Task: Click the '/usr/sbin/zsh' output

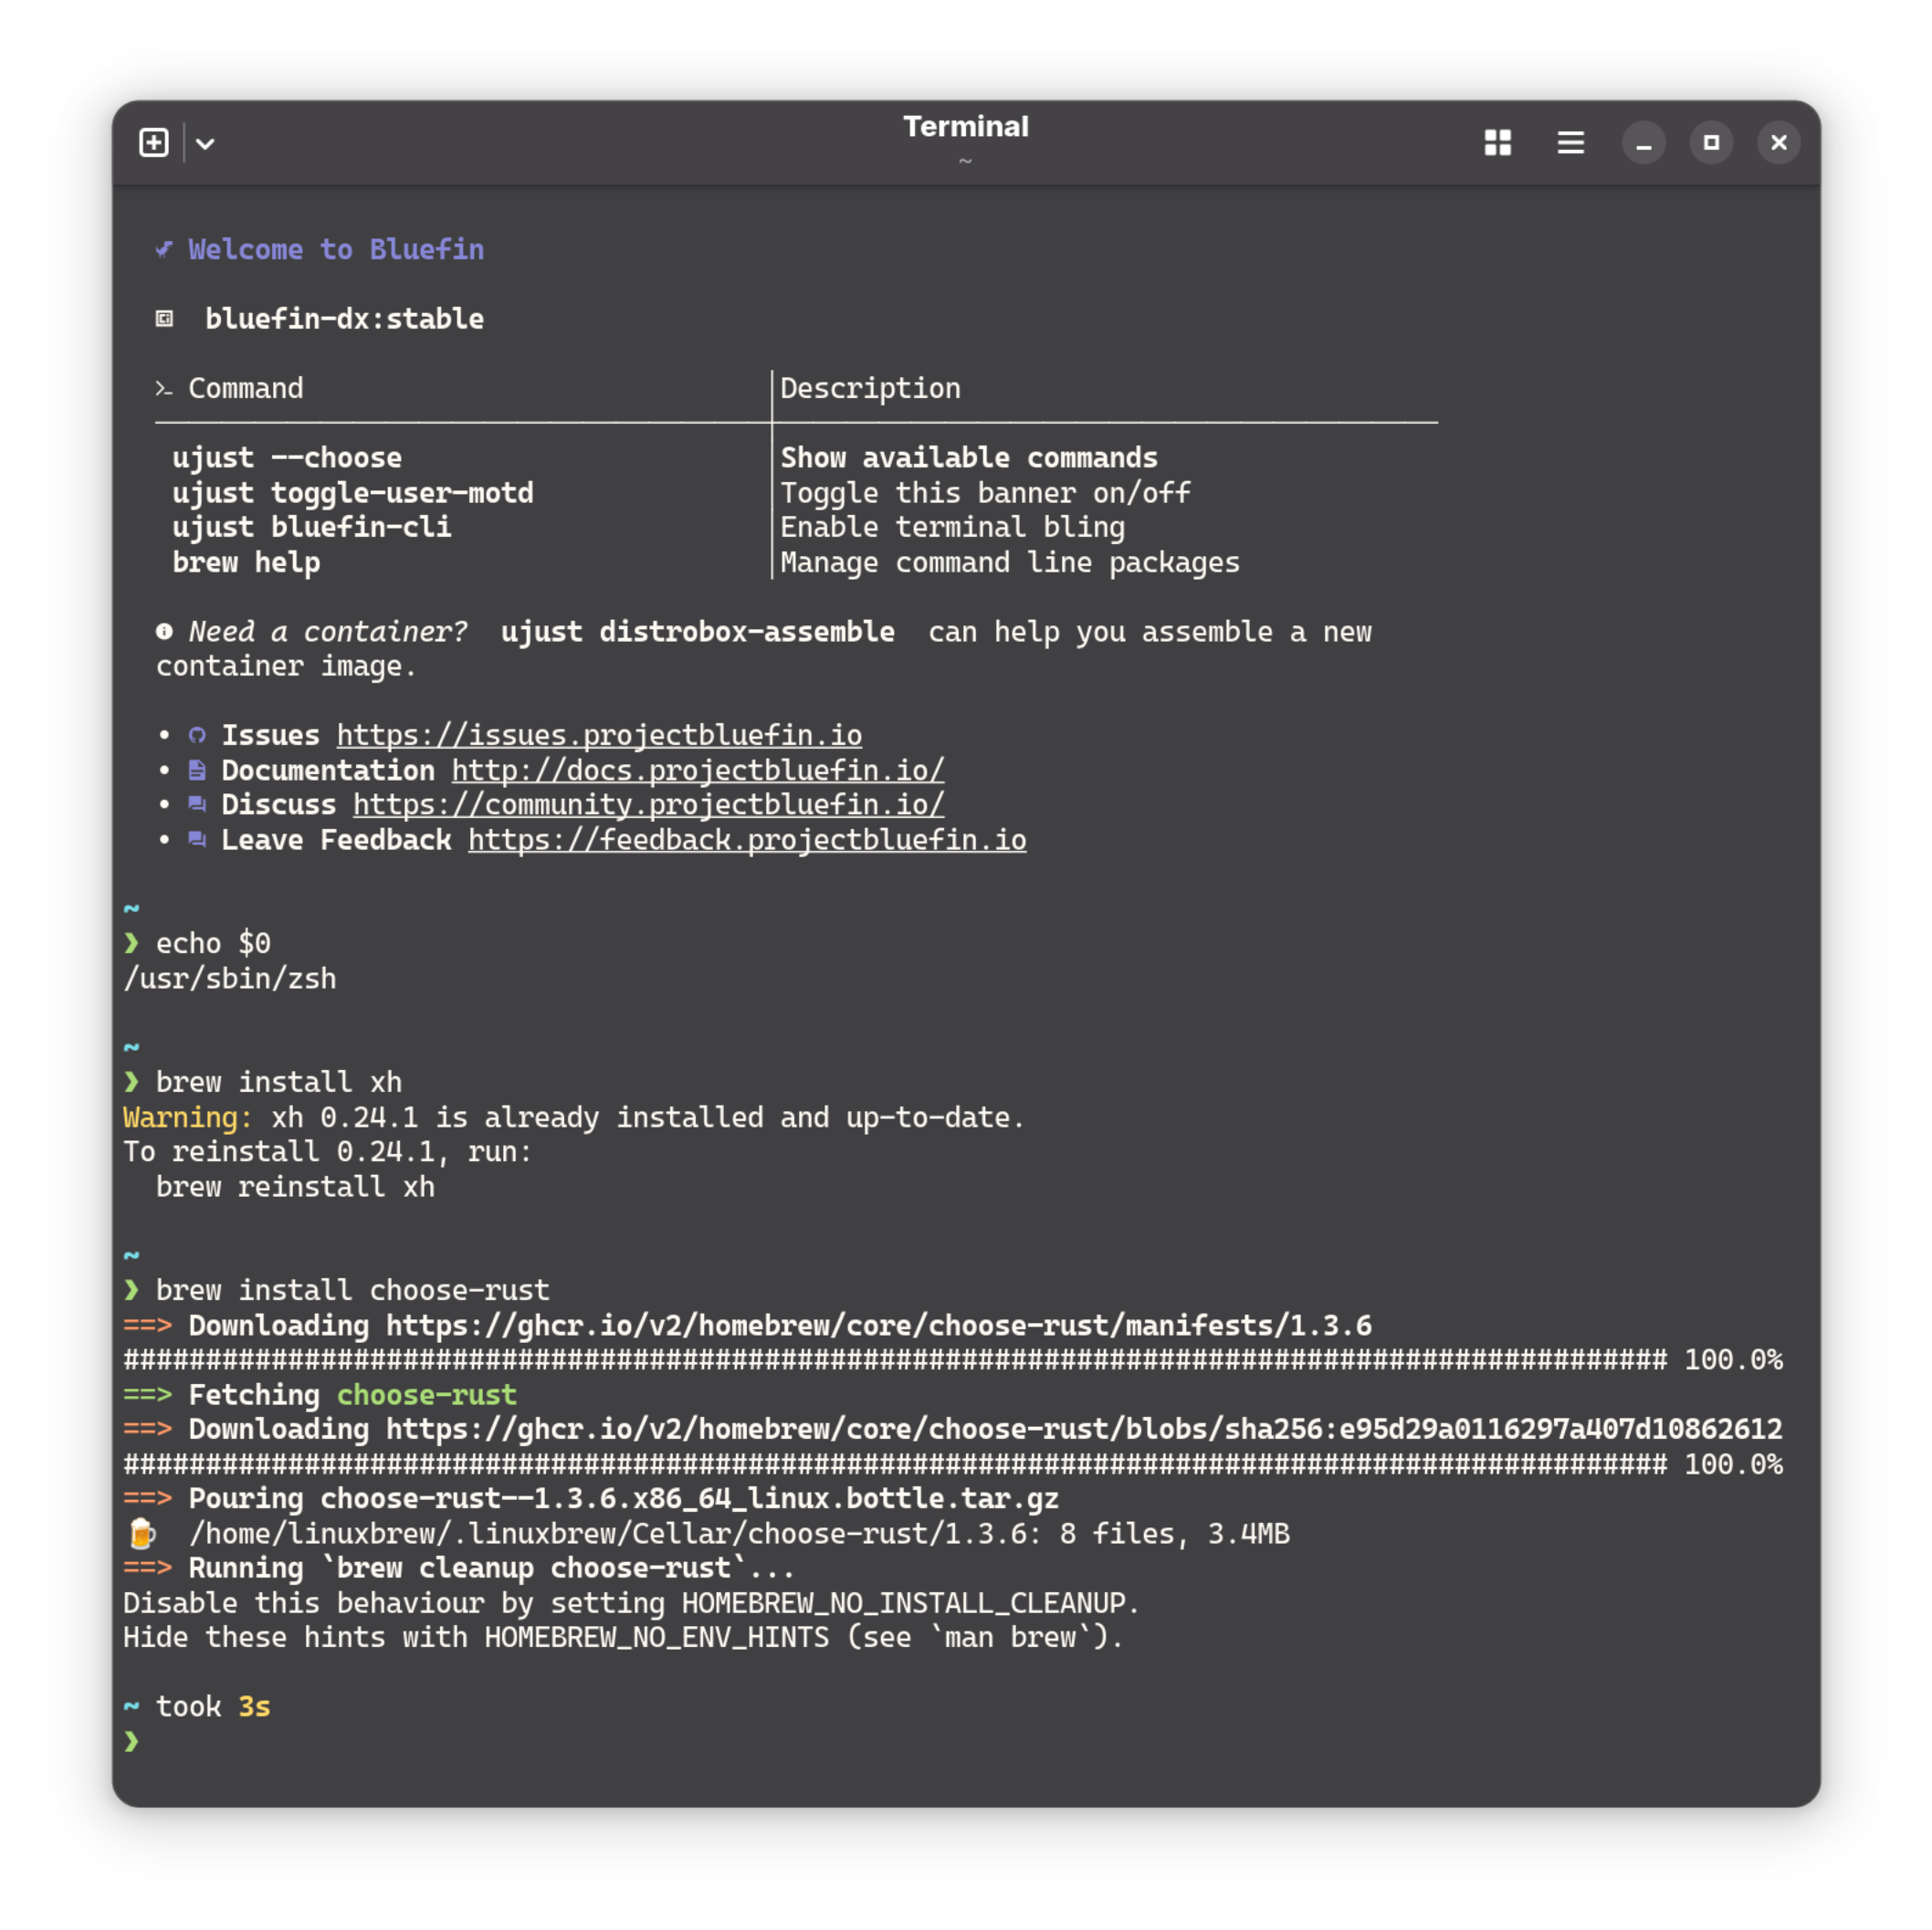Action: pyautogui.click(x=230, y=978)
